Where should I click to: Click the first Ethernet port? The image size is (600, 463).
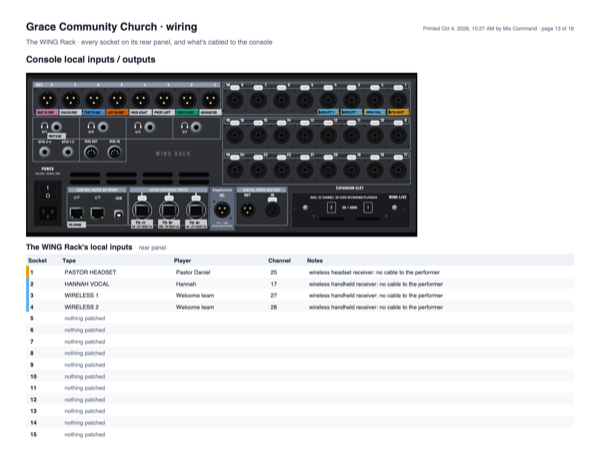77,213
